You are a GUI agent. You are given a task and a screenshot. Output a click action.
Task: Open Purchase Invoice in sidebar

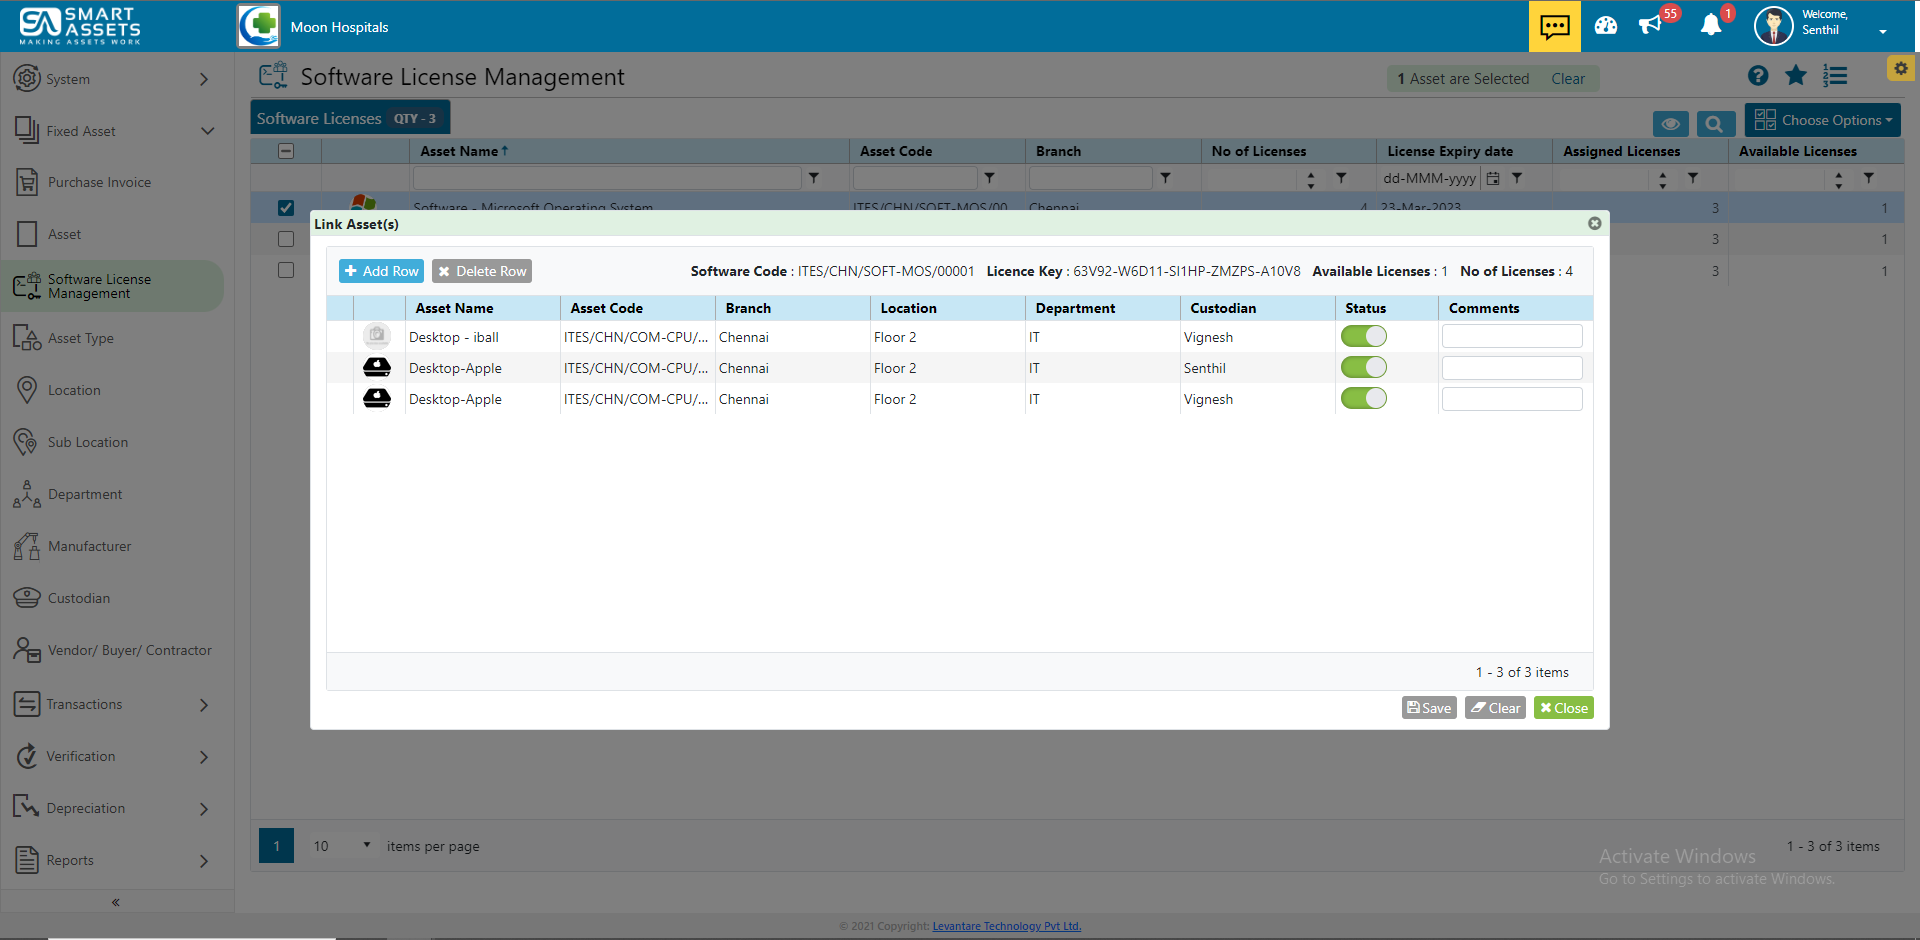pyautogui.click(x=99, y=182)
